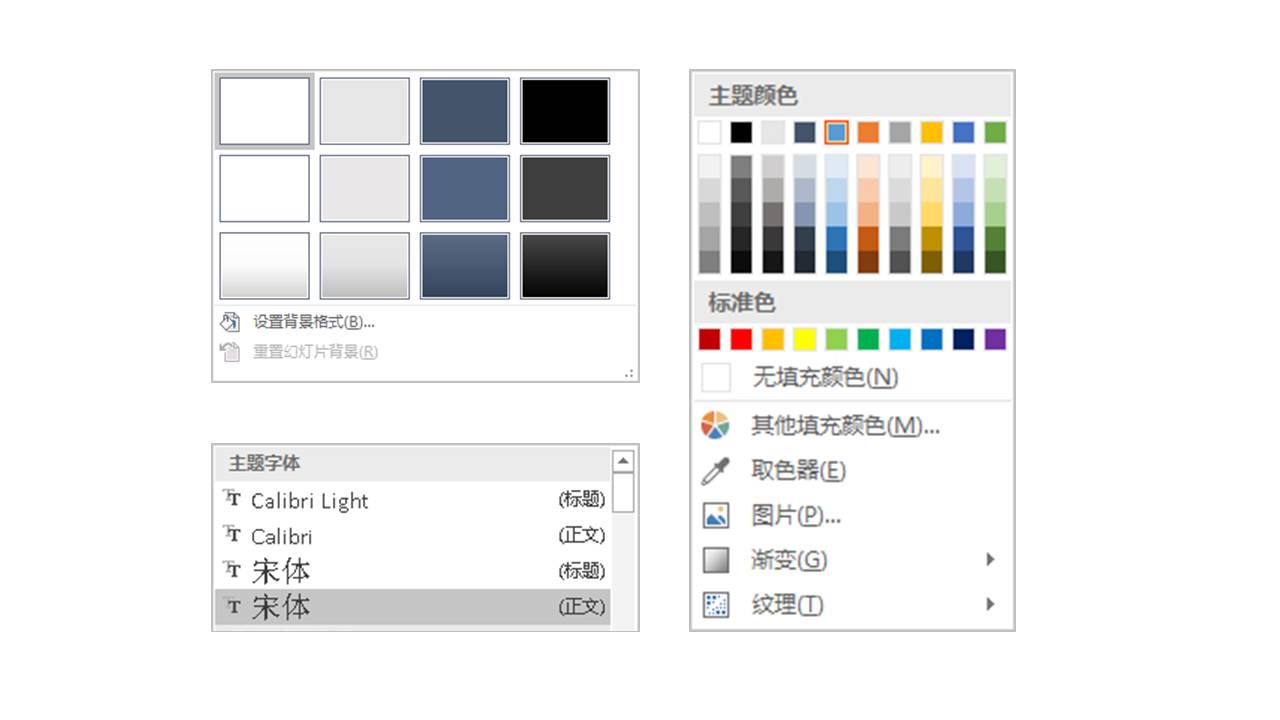Click the Reset Slide Background icon
This screenshot has height=720, width=1280.
pyautogui.click(x=230, y=351)
